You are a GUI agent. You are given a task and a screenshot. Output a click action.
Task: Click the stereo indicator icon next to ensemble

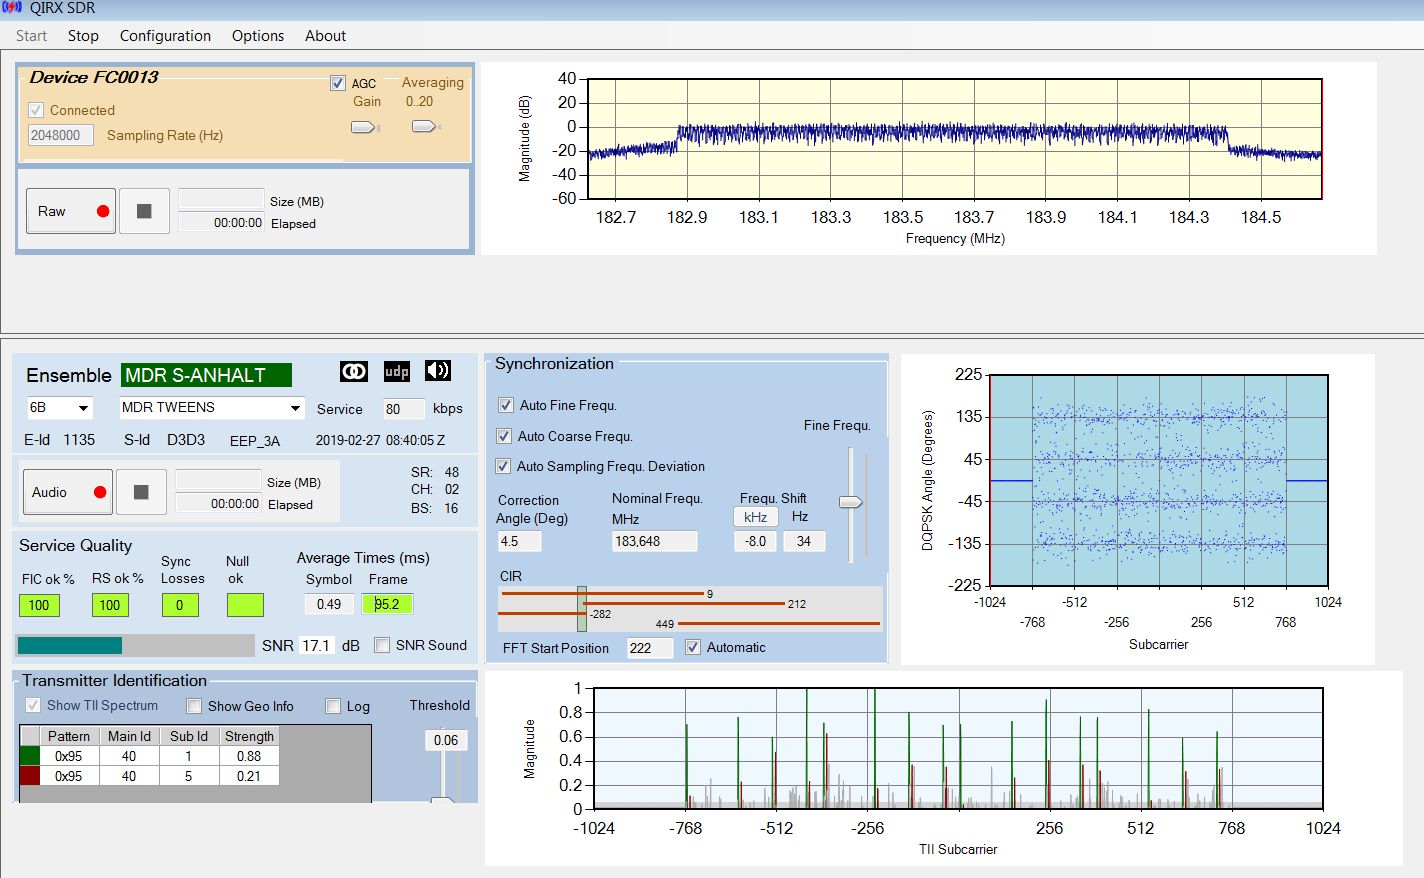[354, 371]
